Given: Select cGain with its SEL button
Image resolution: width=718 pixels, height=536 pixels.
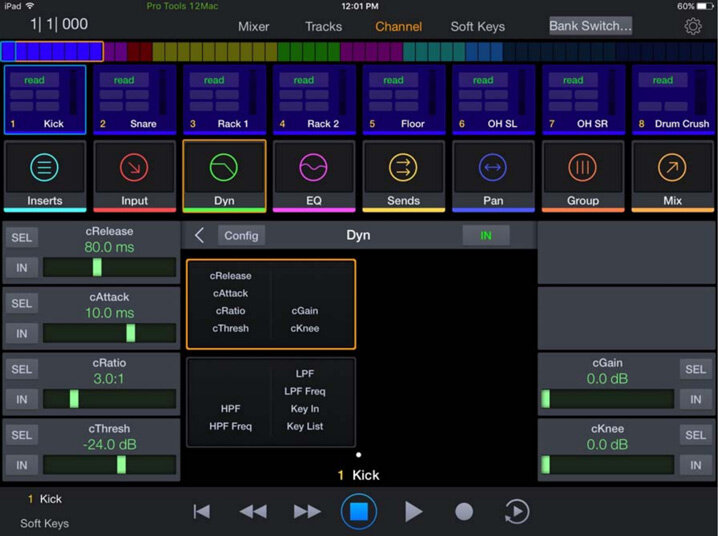Looking at the screenshot, I should (696, 369).
